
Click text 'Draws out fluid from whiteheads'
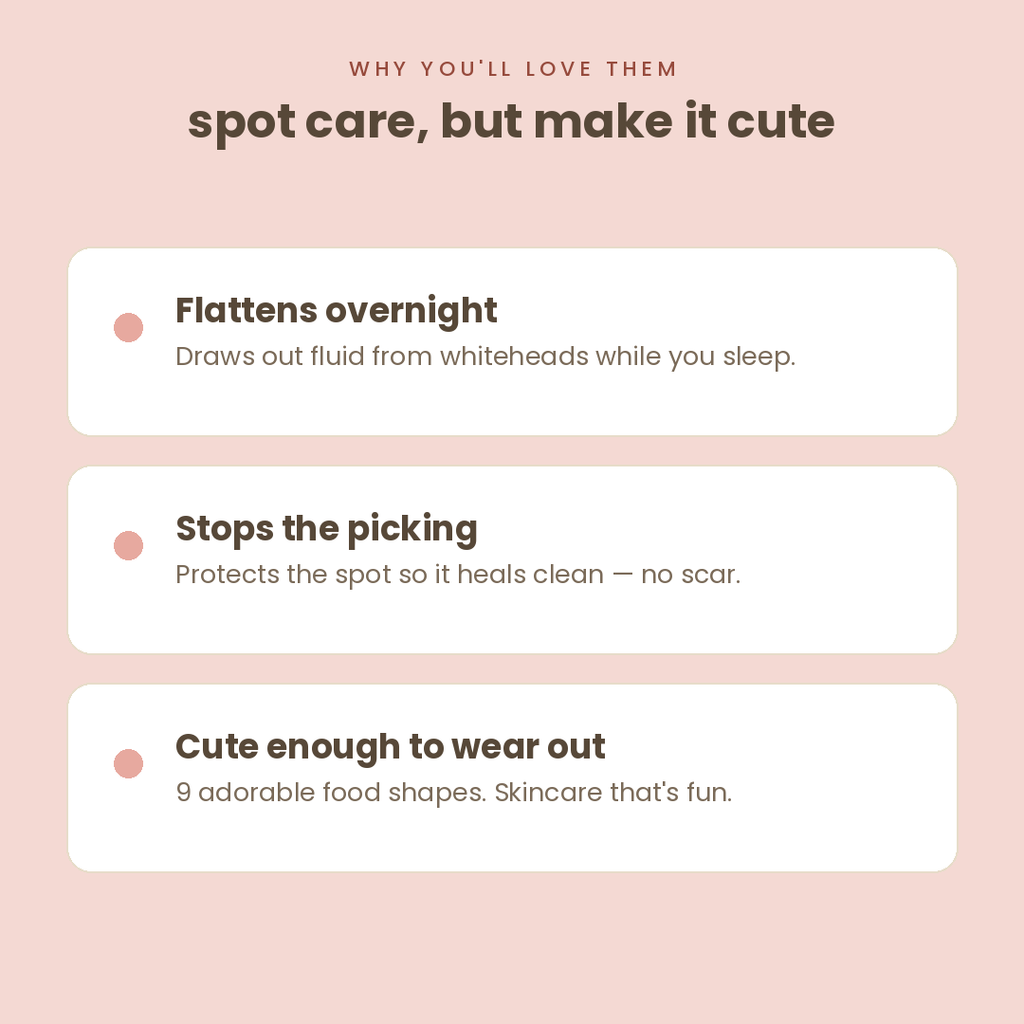tap(382, 357)
